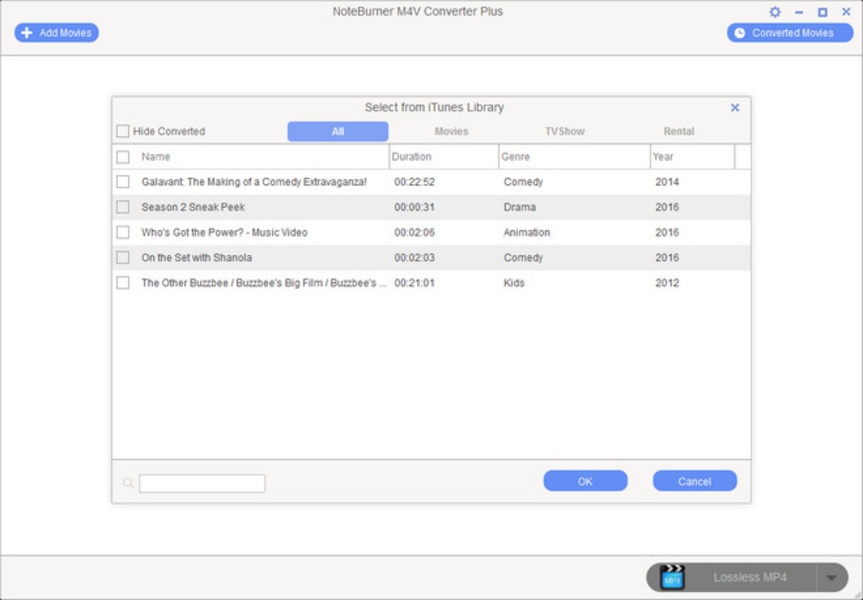
Task: Select the Galavant: The Making of title
Action: pyautogui.click(x=254, y=182)
